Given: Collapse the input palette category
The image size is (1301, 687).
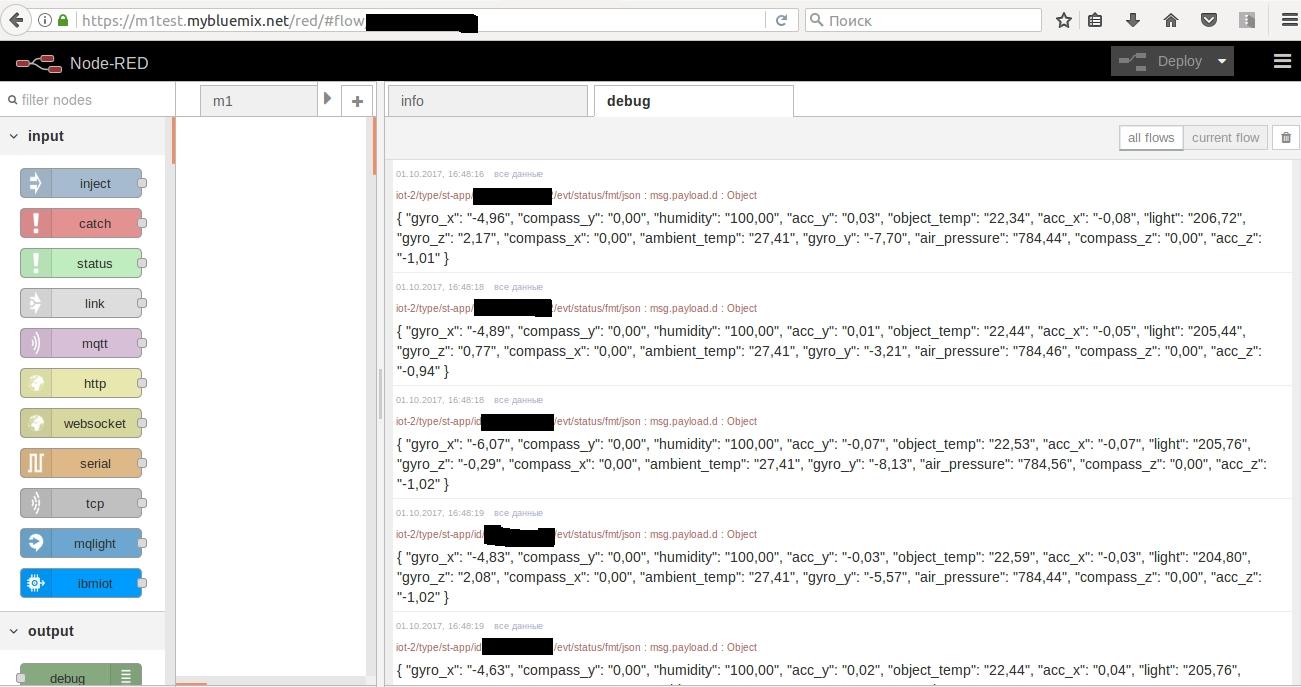Looking at the screenshot, I should [x=14, y=136].
